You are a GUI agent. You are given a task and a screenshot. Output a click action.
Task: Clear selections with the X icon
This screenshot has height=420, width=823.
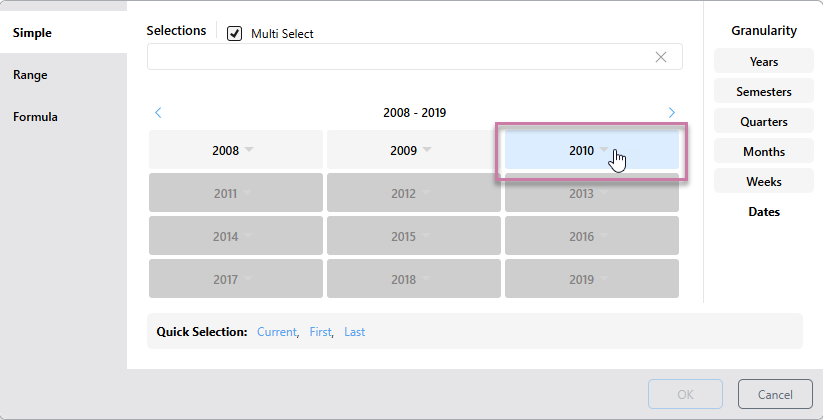point(660,57)
